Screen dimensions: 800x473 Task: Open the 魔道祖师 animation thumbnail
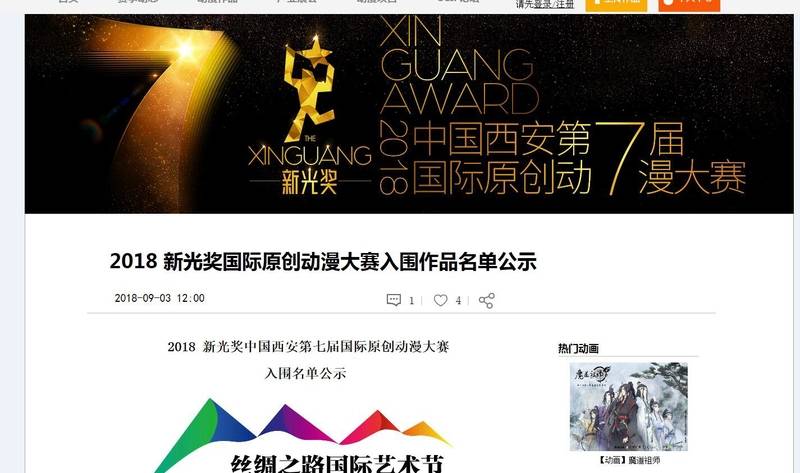coord(629,407)
